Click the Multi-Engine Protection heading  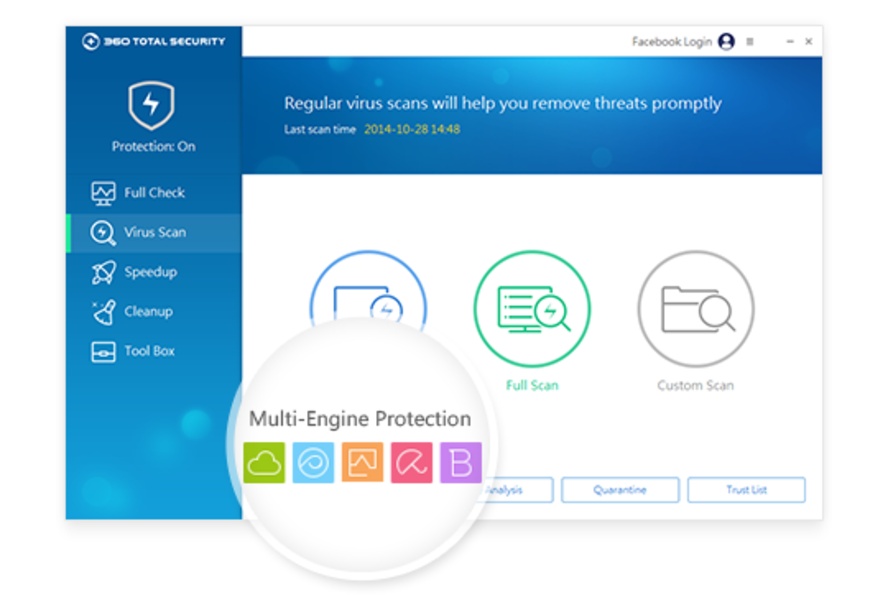coord(360,419)
